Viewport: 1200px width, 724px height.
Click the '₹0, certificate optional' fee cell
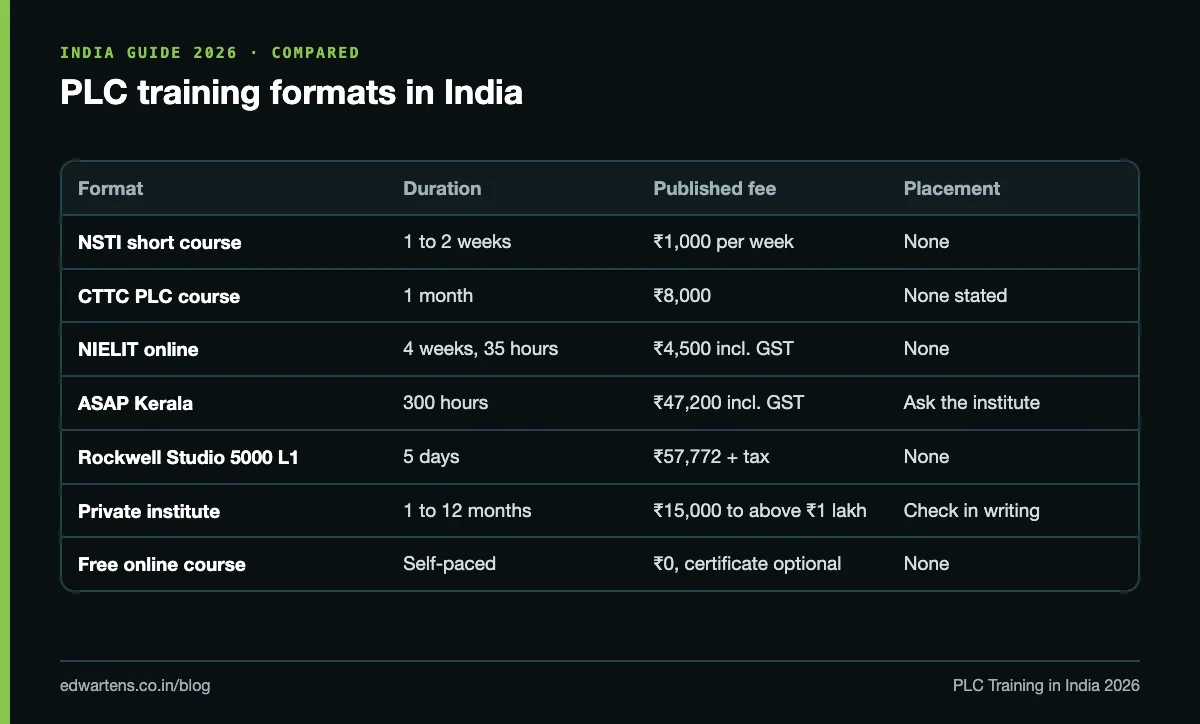pyautogui.click(x=747, y=564)
